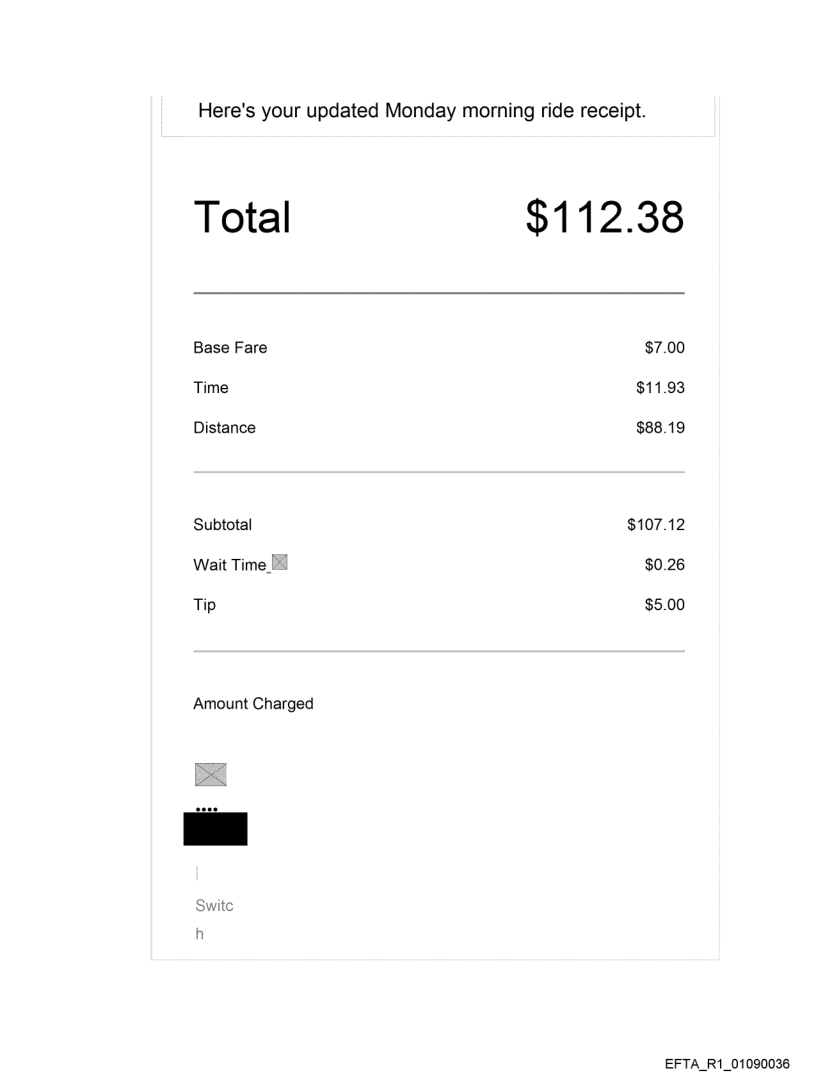Click the blacked-out redaction box

(215, 829)
